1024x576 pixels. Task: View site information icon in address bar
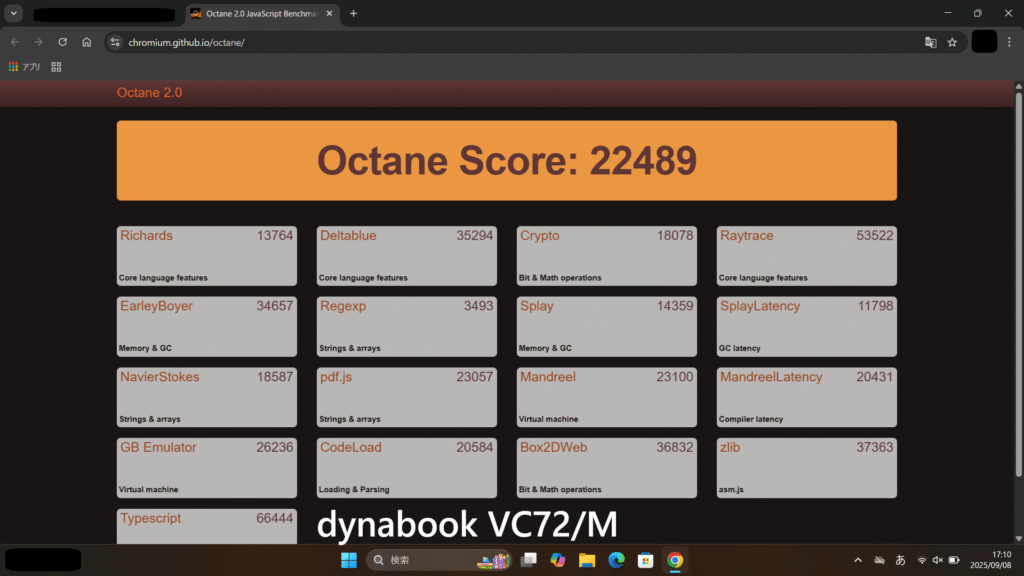(116, 42)
